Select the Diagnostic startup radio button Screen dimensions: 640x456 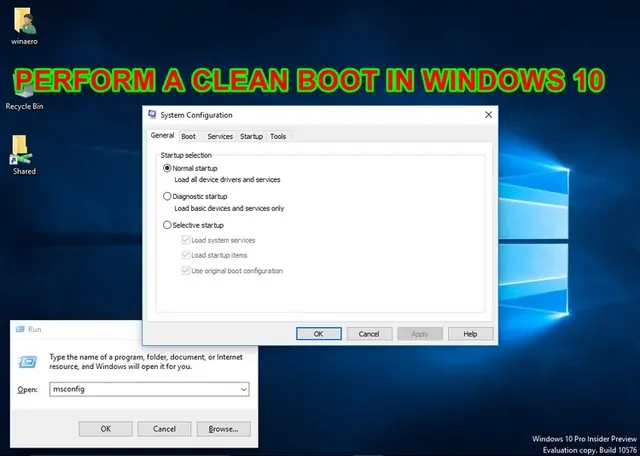(x=167, y=196)
